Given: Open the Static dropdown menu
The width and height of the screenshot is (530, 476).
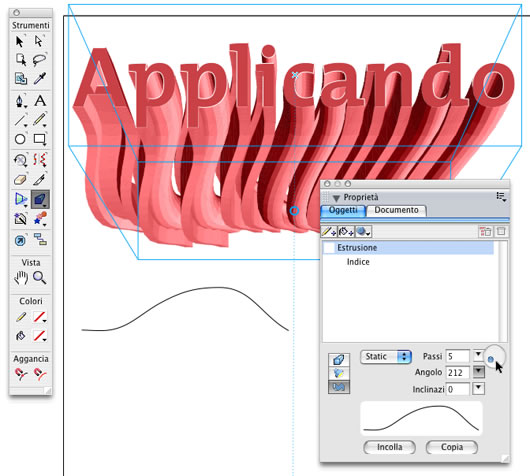Looking at the screenshot, I should [x=386, y=357].
